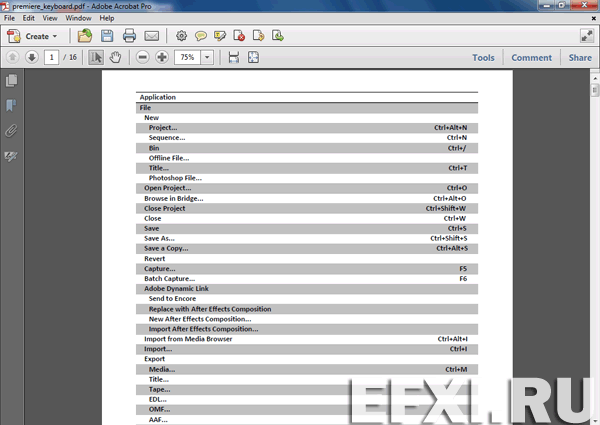Screen dimensions: 600x425
Task: Open the Create PDF menu
Action: (x=33, y=36)
